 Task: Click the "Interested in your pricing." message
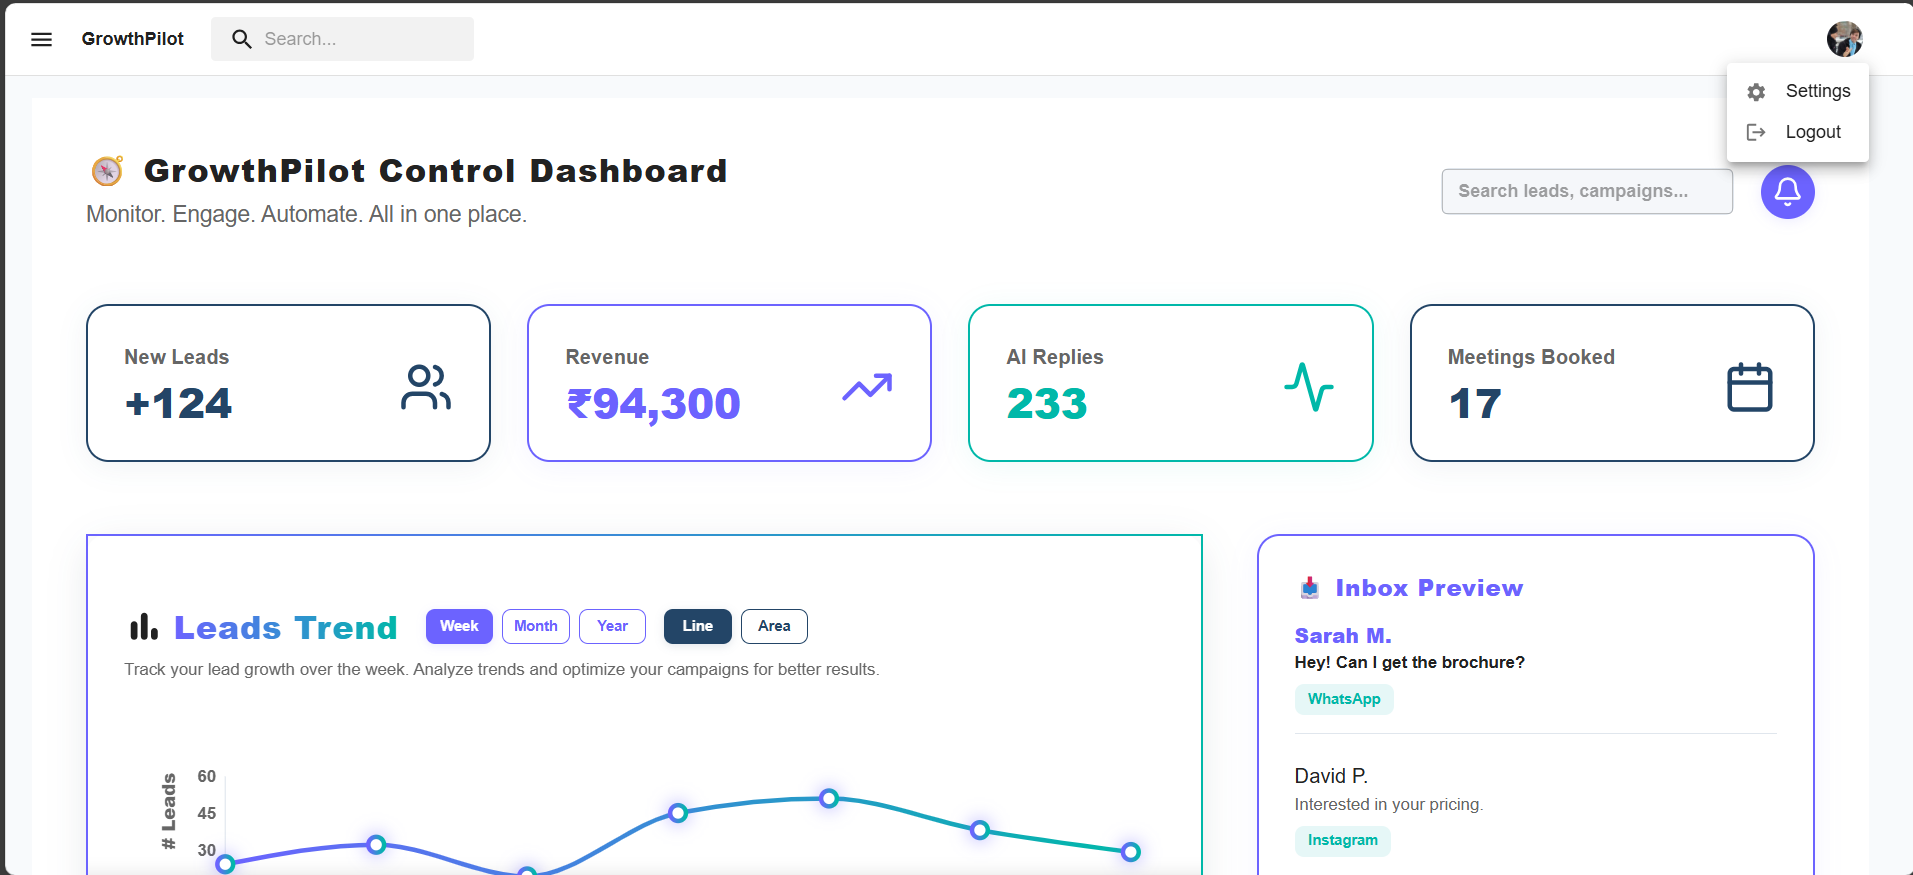click(1389, 804)
